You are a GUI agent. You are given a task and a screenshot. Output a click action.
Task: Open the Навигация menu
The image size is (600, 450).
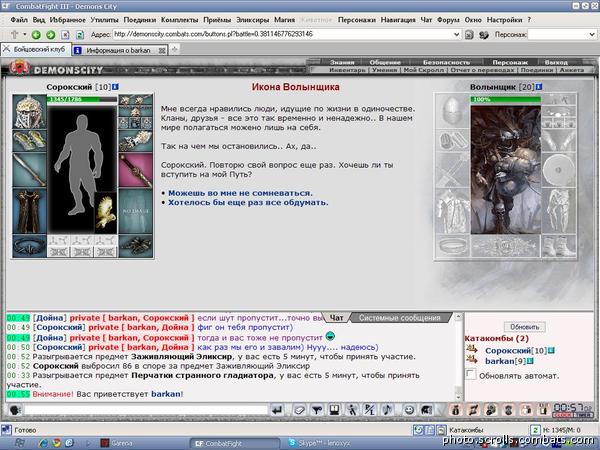coord(398,20)
